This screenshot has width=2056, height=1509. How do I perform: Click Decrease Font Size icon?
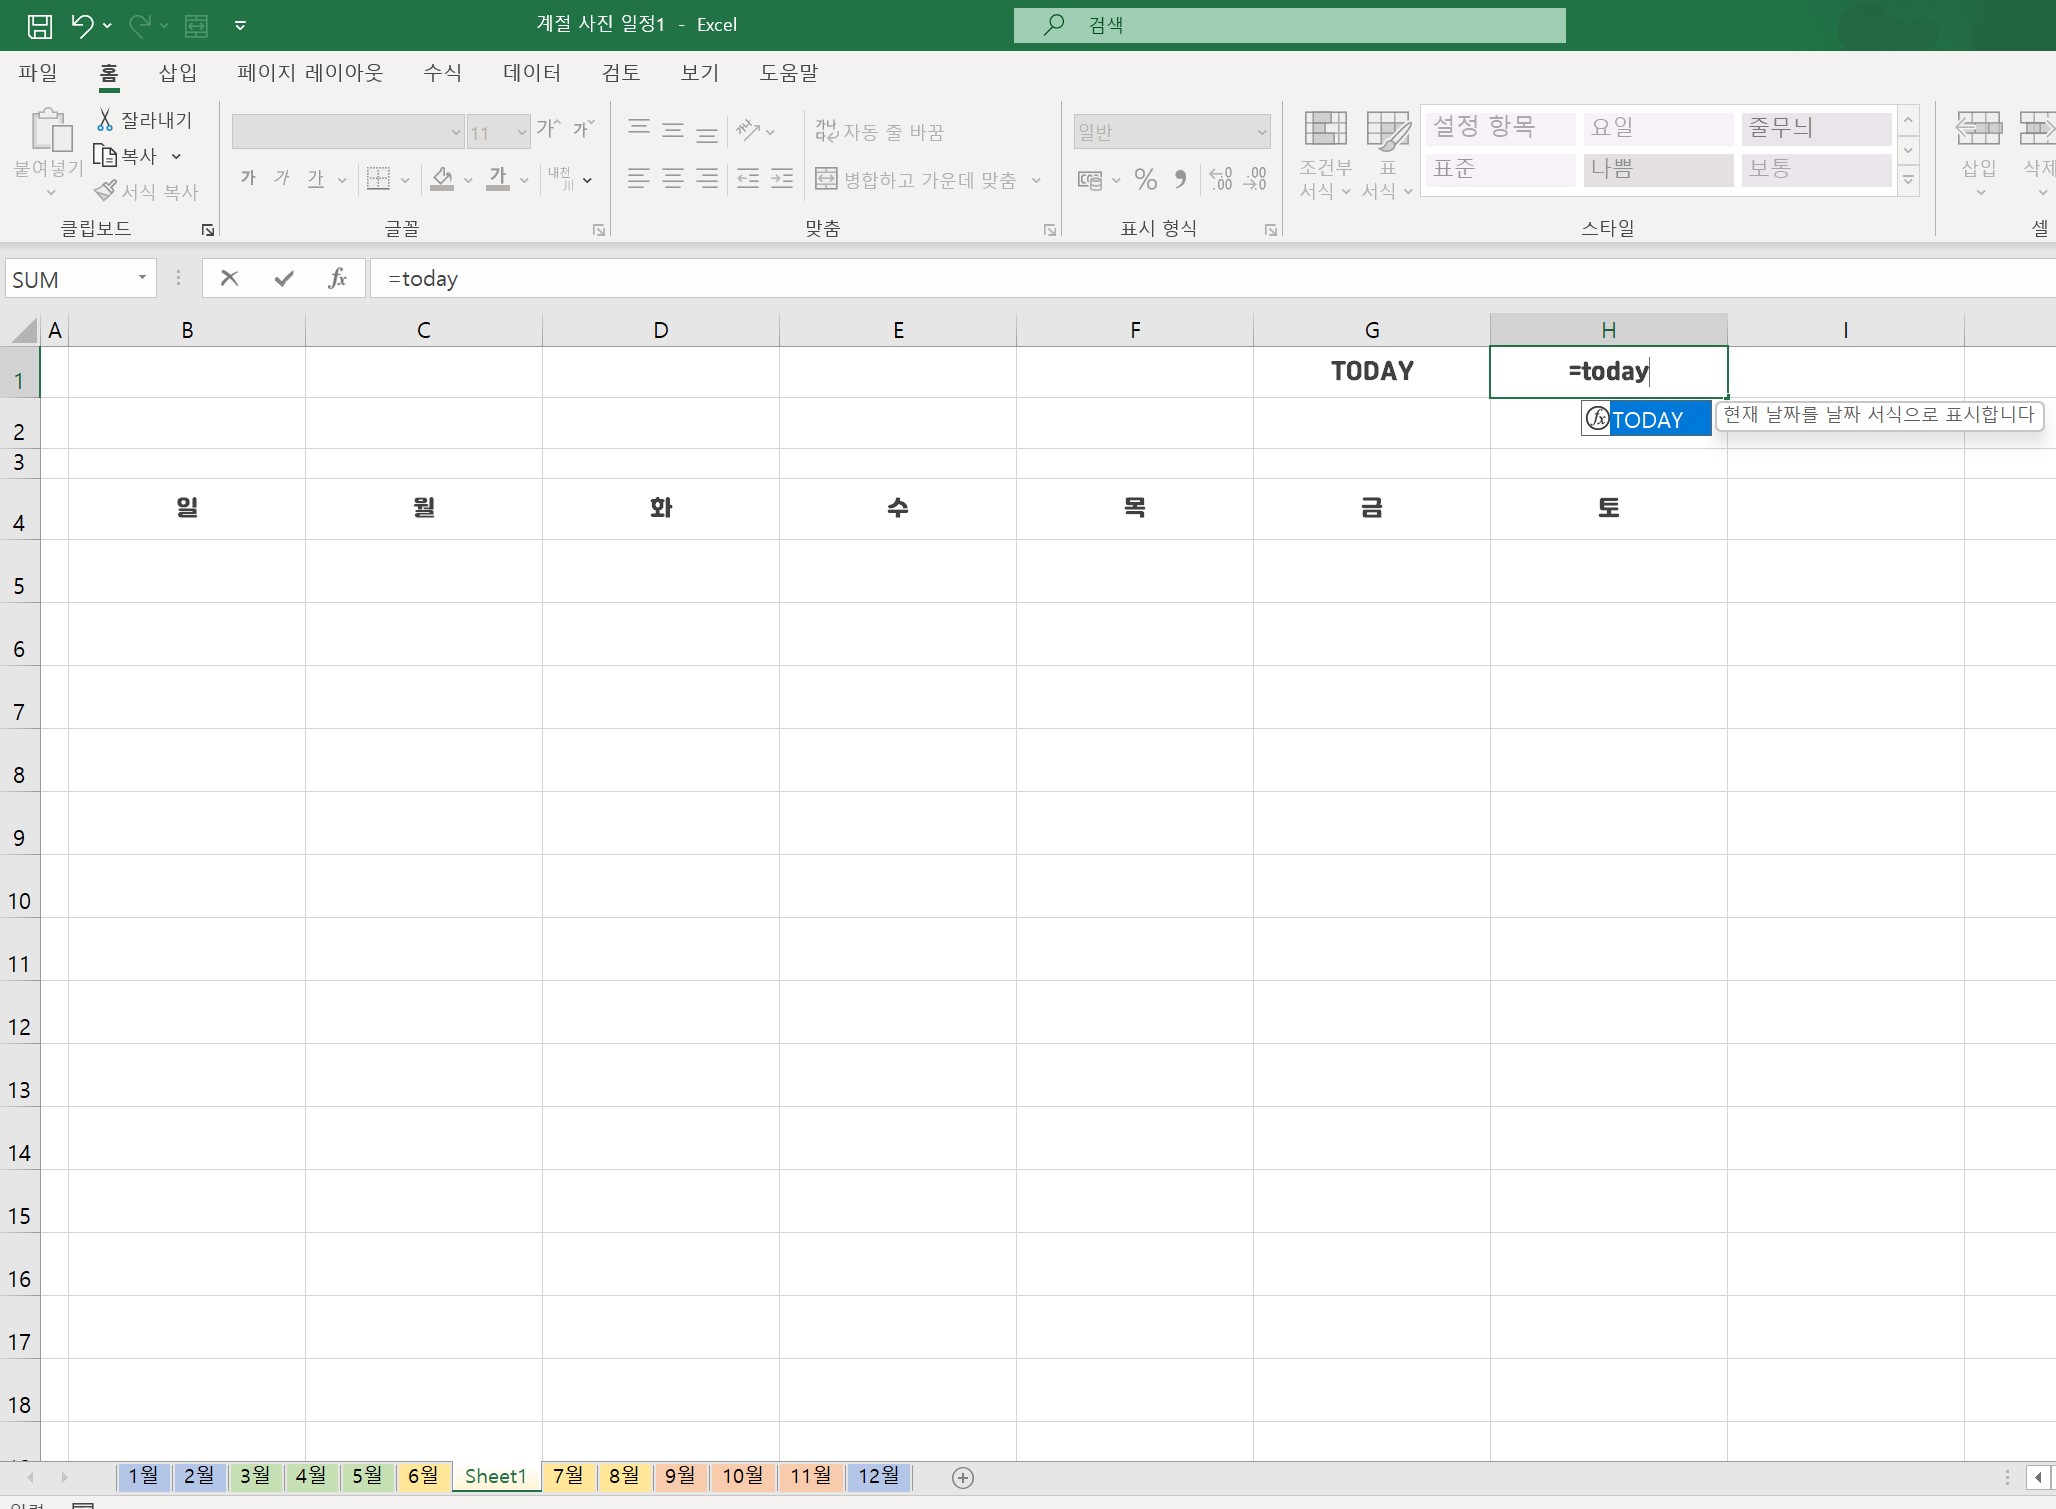(583, 128)
